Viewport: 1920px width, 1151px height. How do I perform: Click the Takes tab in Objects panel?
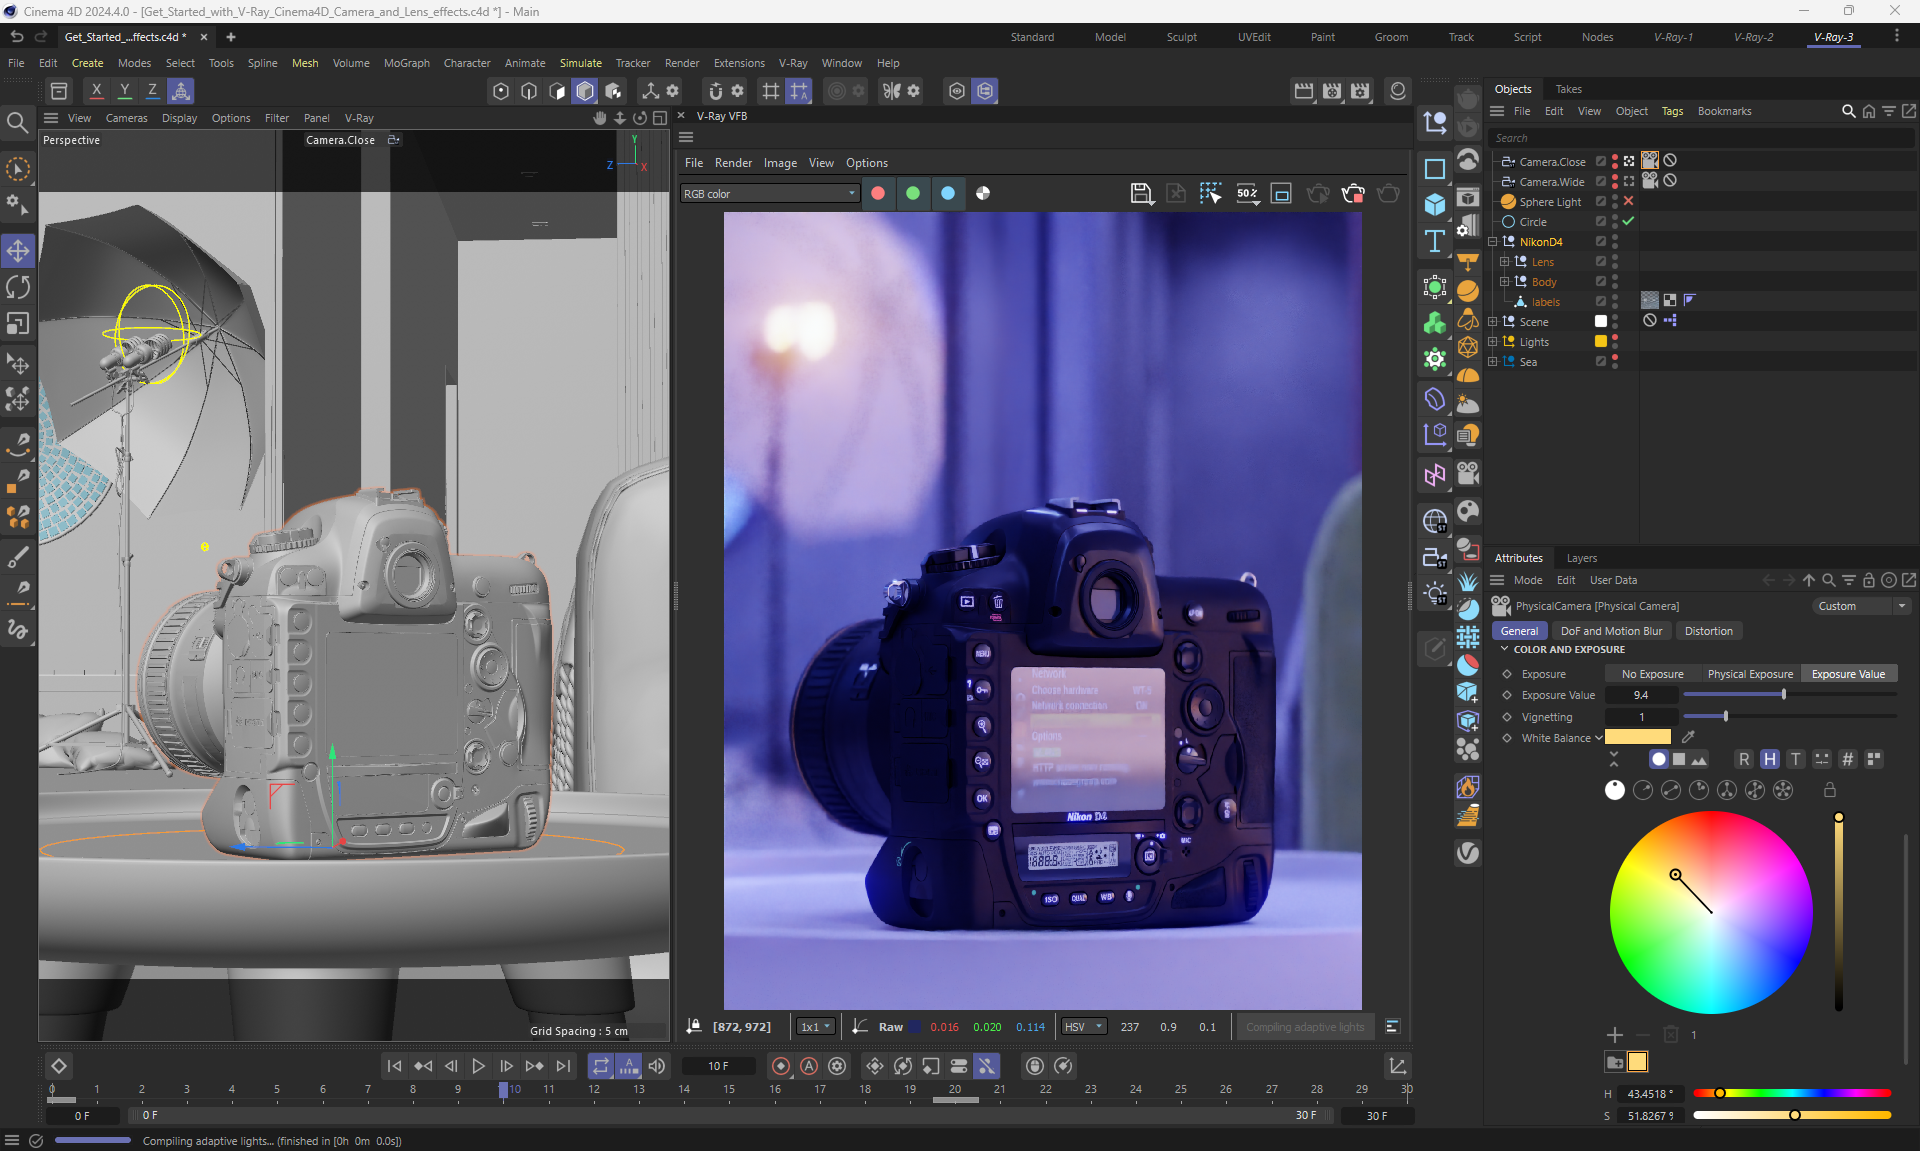click(1568, 89)
